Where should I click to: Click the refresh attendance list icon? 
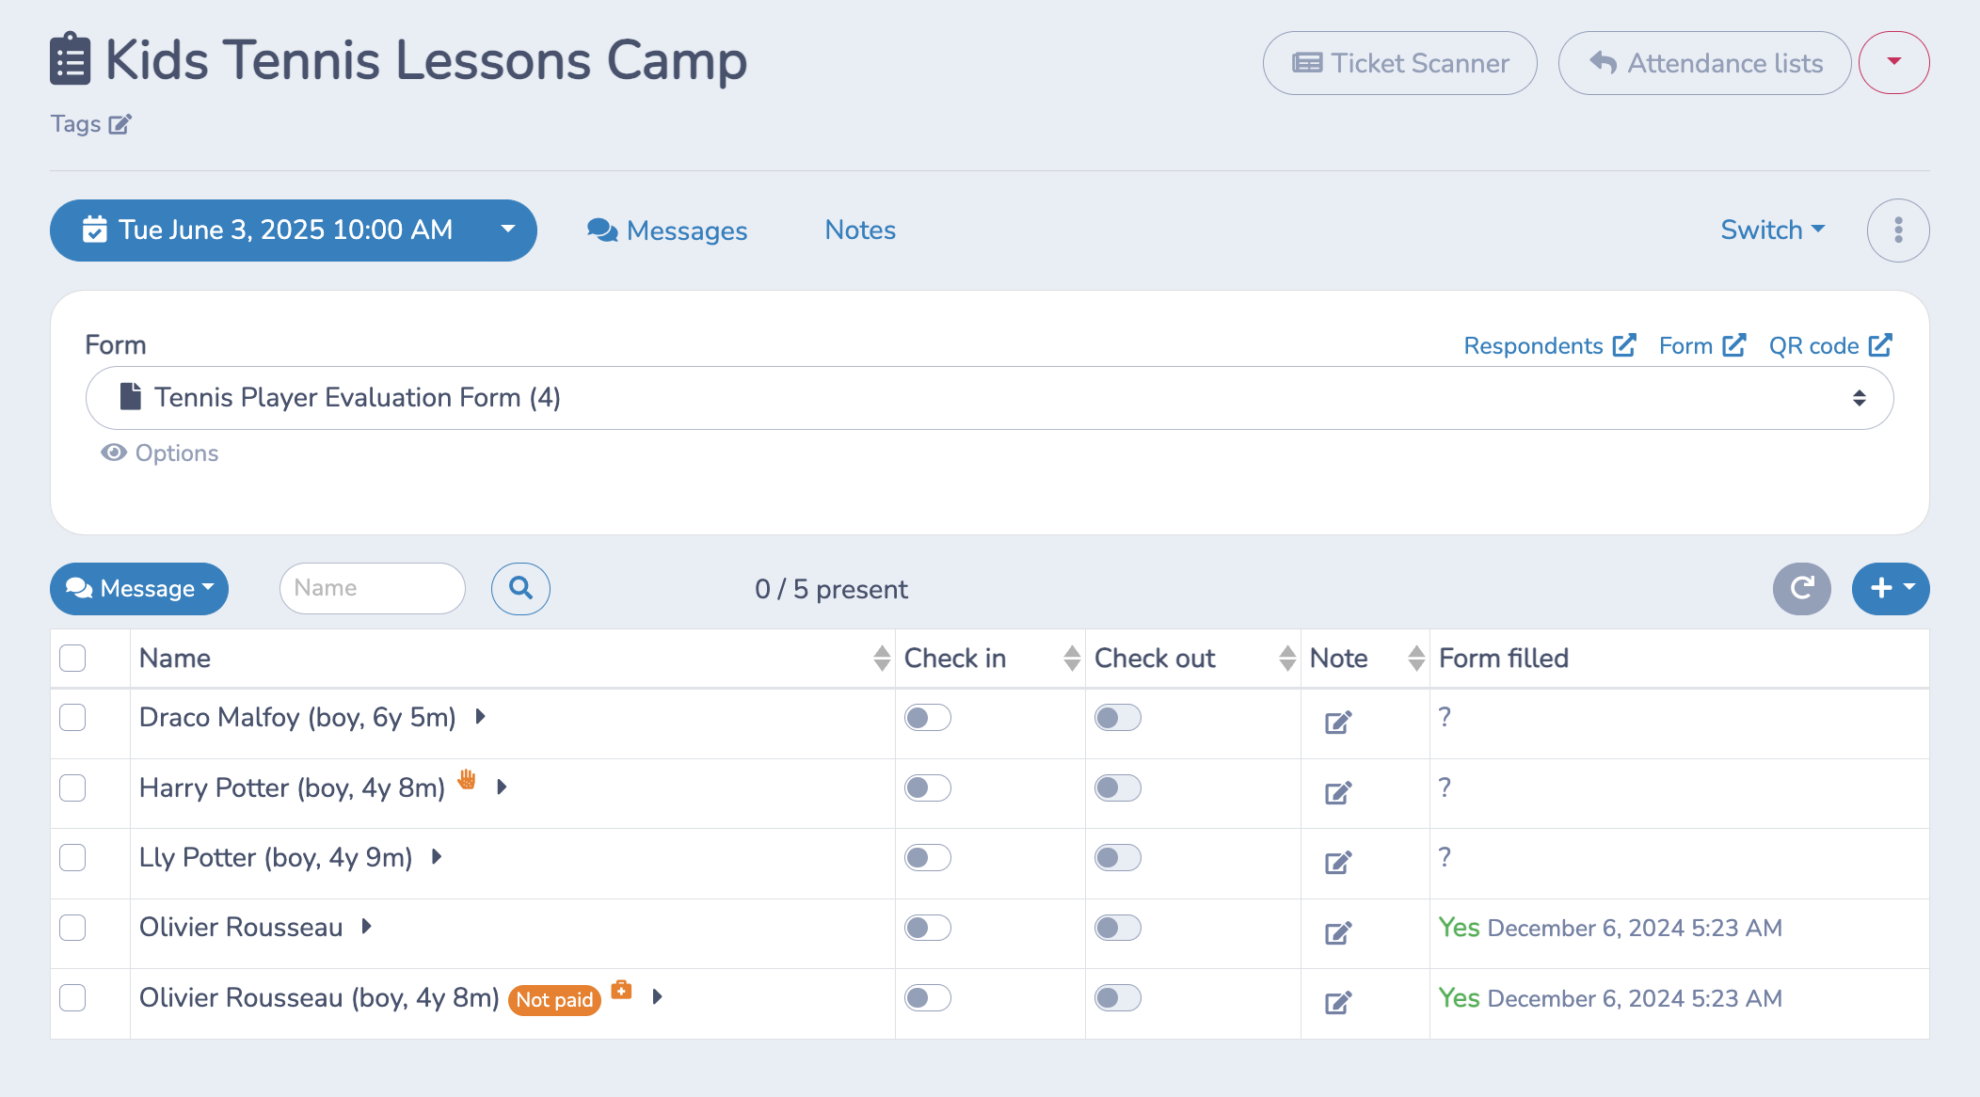1801,588
